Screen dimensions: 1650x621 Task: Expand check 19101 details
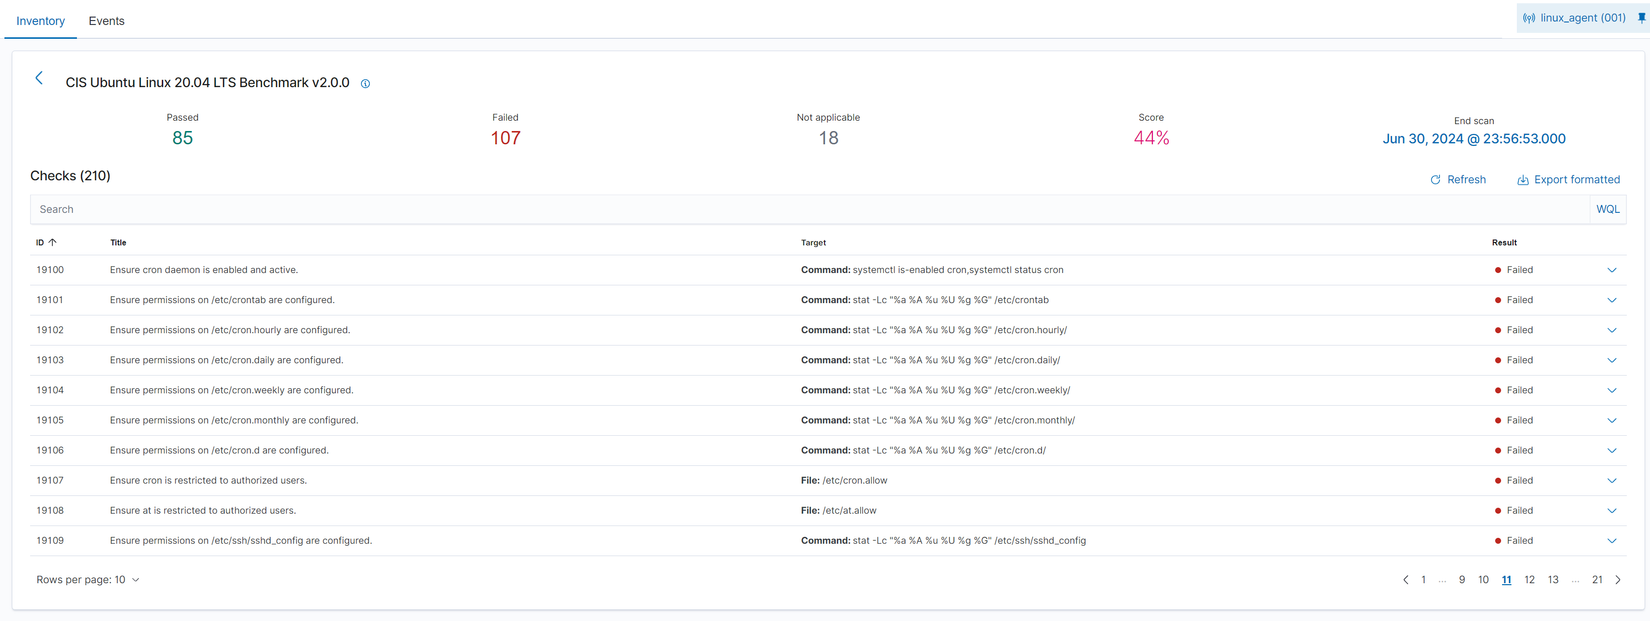point(1612,300)
